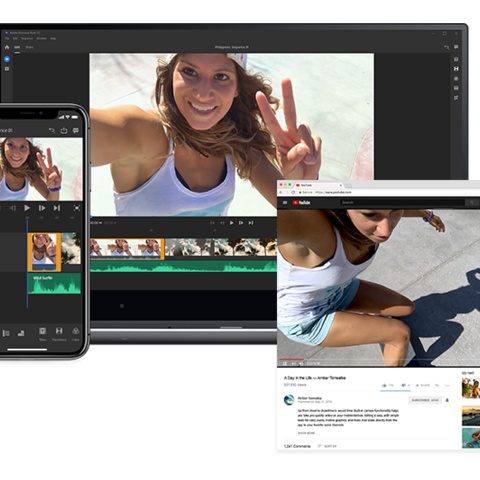Open the YouTube hamburger menu

(285, 202)
